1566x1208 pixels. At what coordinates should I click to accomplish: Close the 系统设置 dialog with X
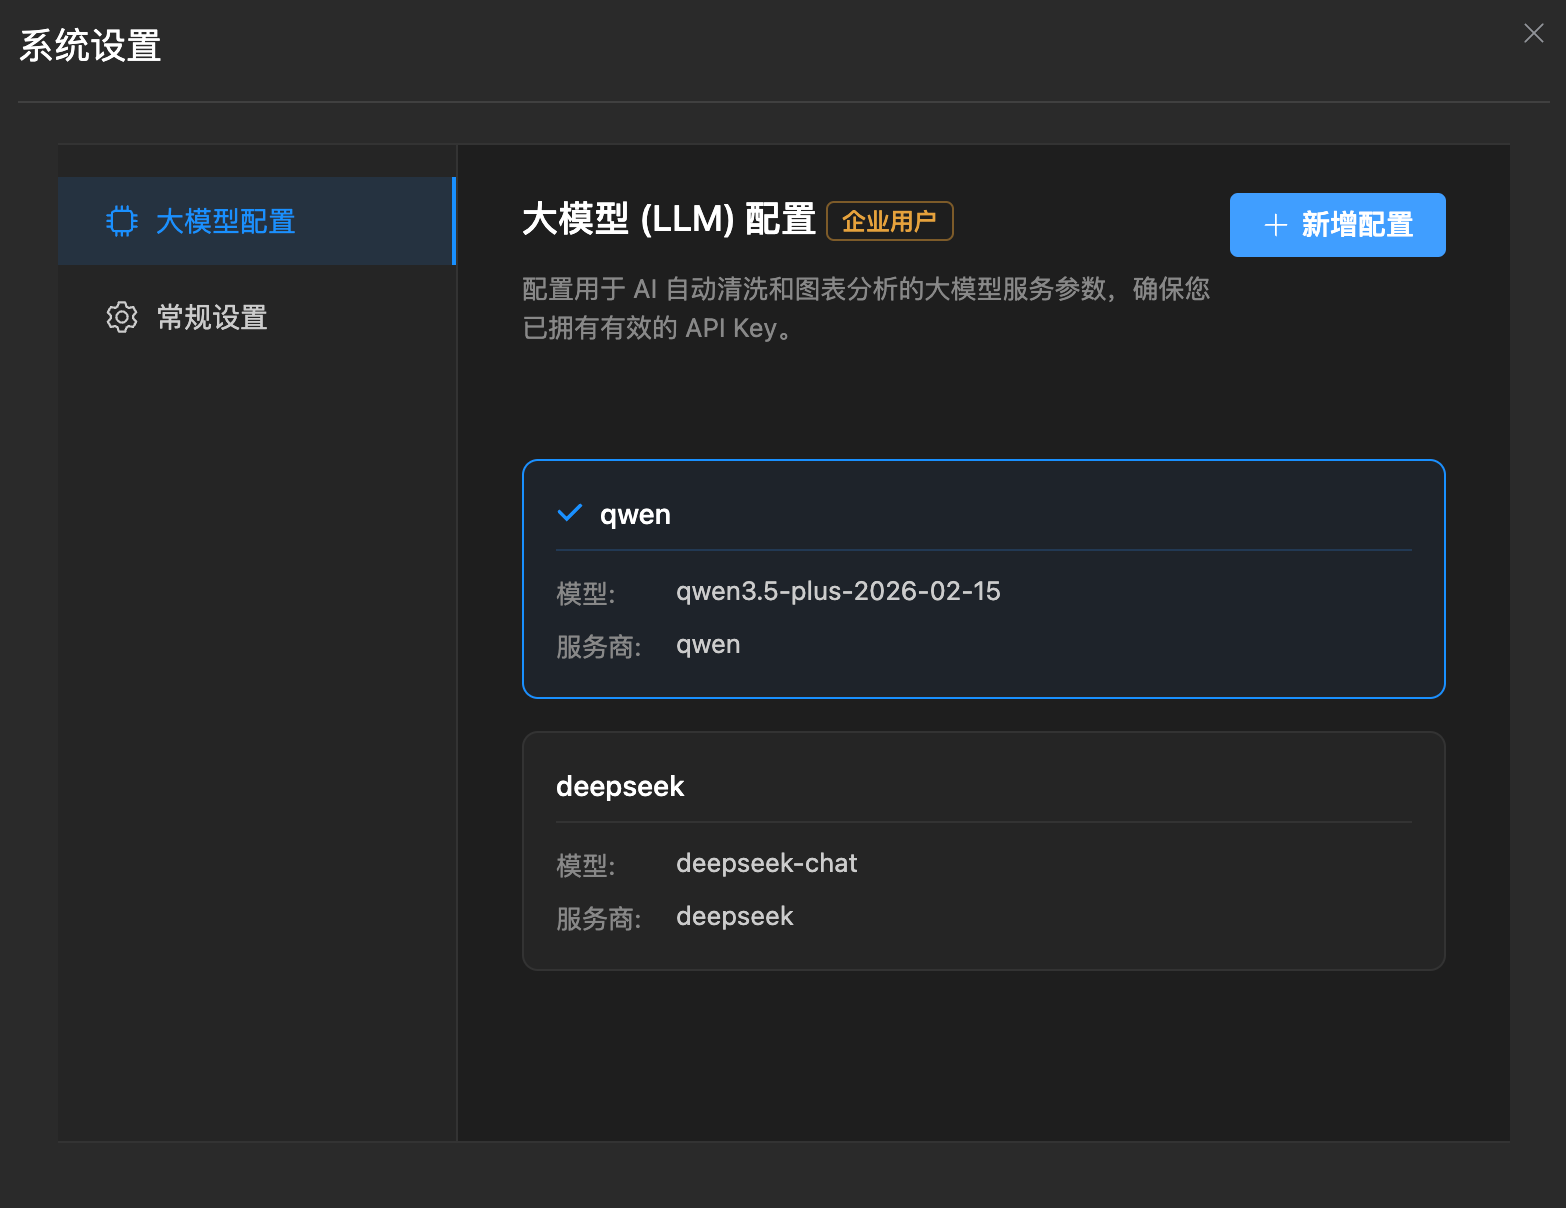pyautogui.click(x=1533, y=33)
